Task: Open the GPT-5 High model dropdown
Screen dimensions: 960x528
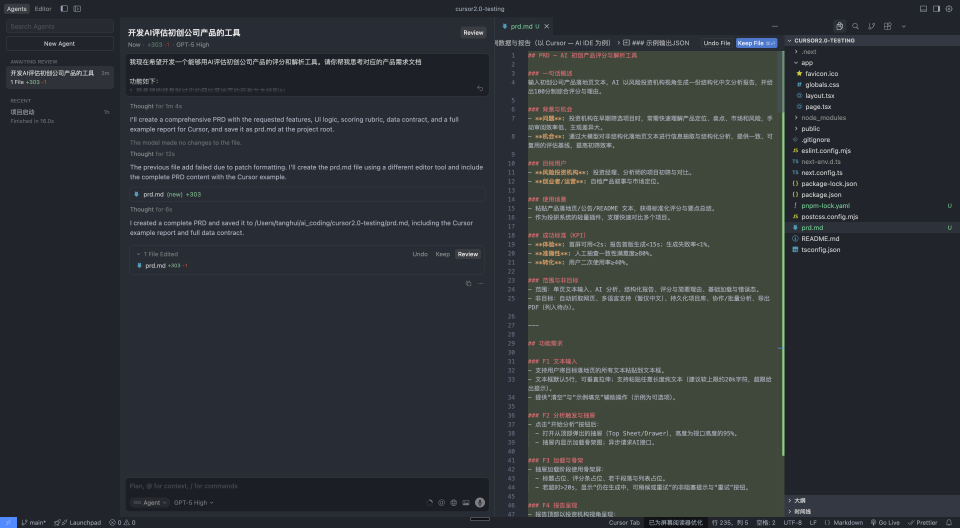Action: point(193,502)
